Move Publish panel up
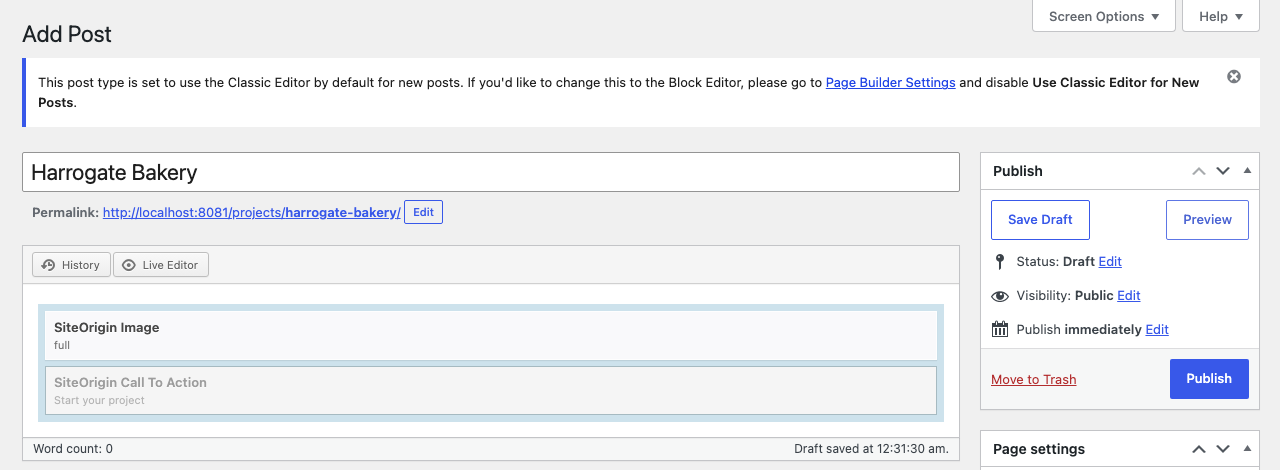Viewport: 1280px width, 470px height. tap(1199, 171)
